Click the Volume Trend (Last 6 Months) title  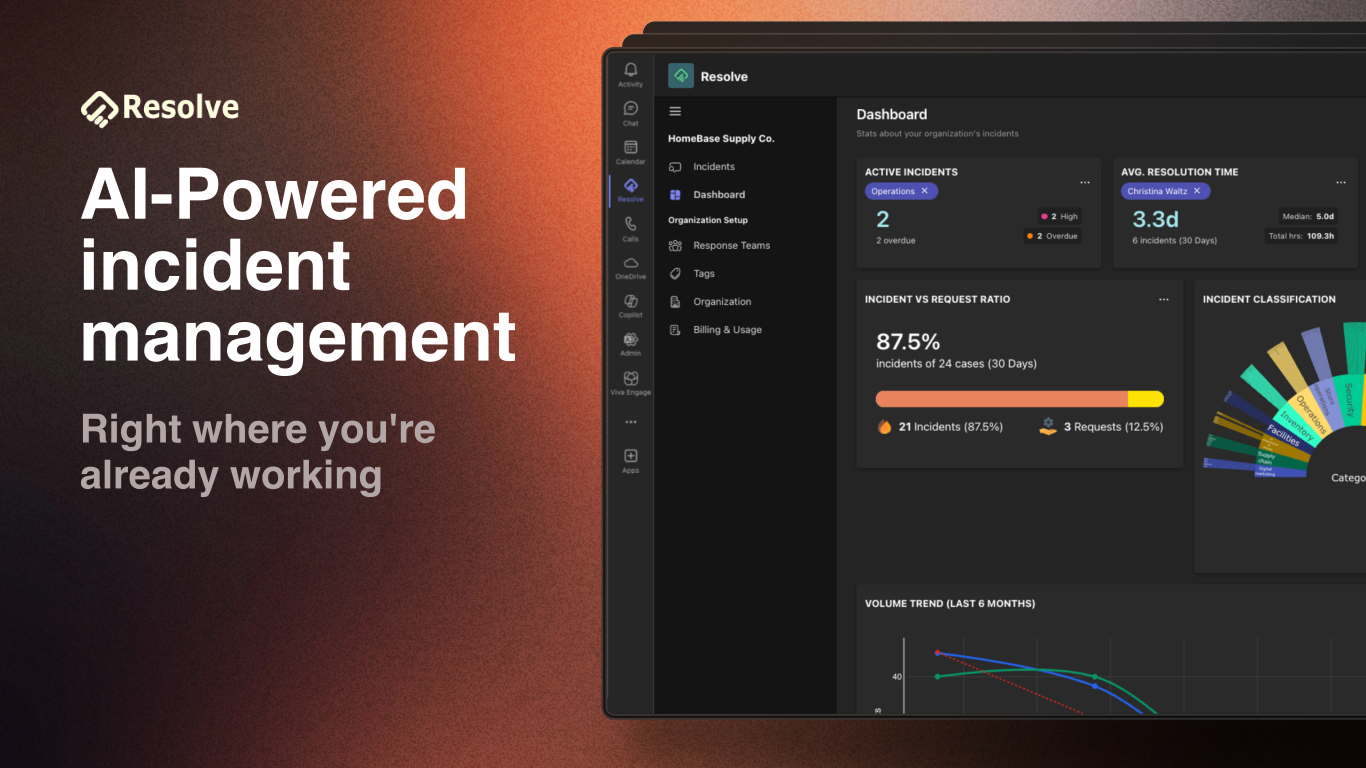950,604
